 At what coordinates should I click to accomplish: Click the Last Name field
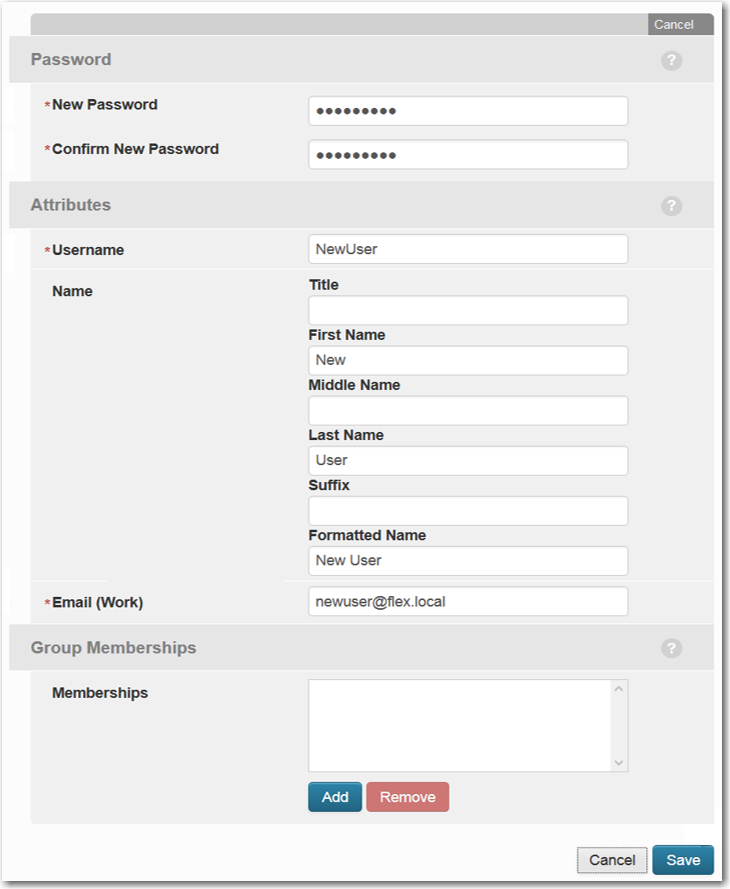(x=467, y=460)
